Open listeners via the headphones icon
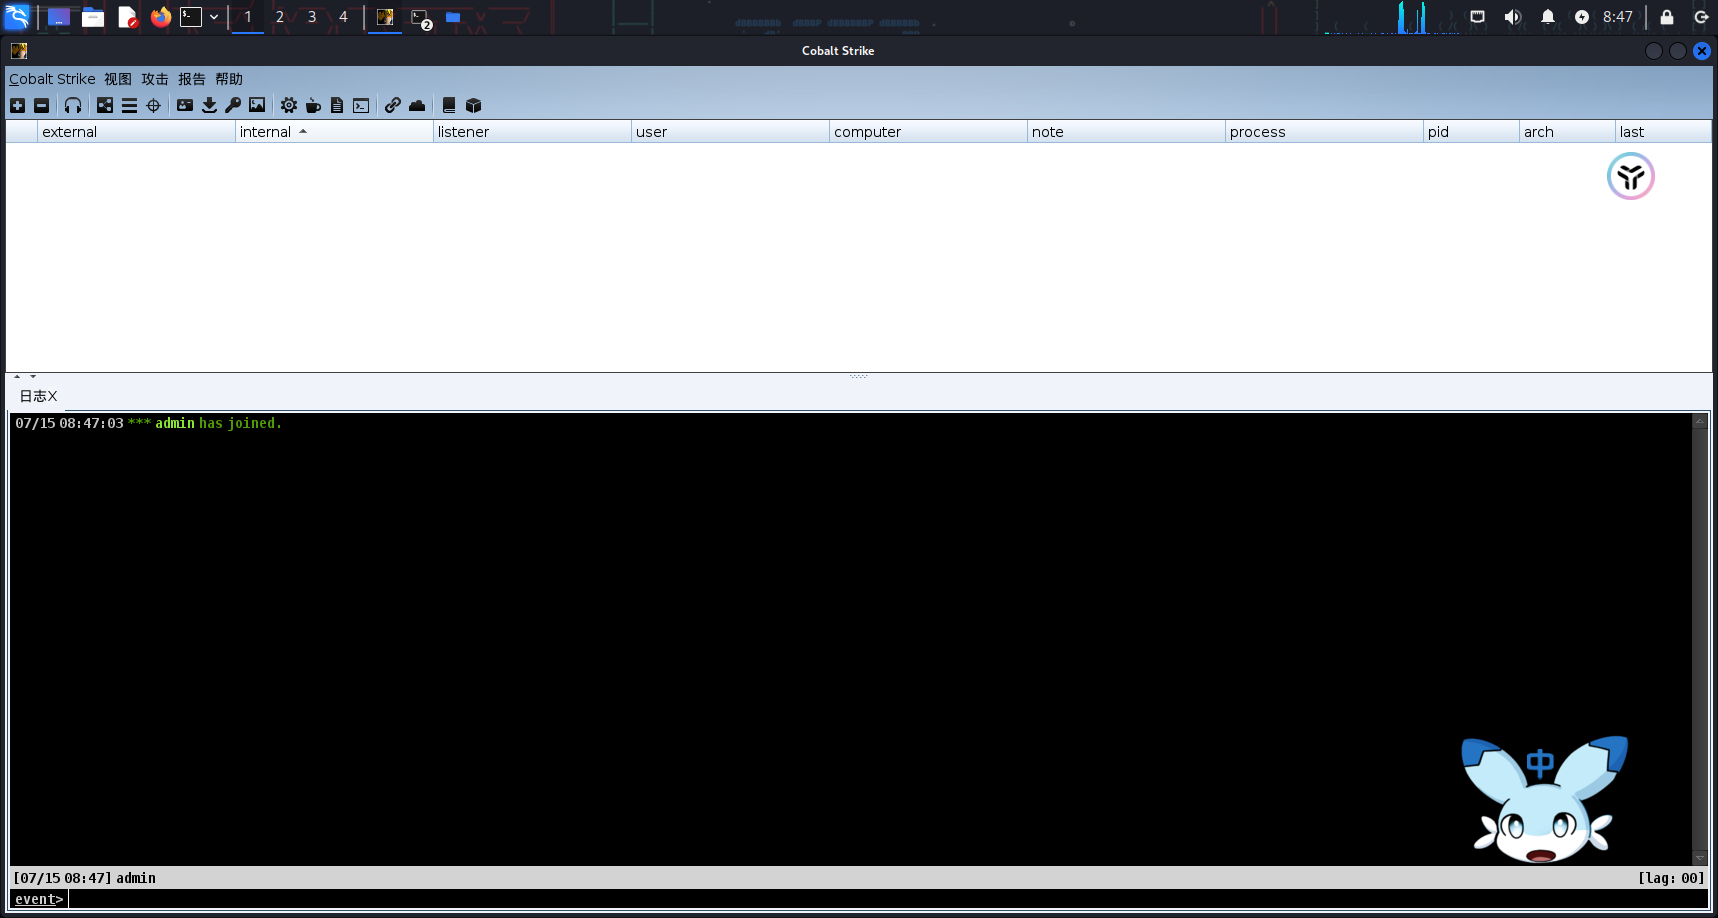Screen dimensions: 1718x918 click(x=73, y=105)
